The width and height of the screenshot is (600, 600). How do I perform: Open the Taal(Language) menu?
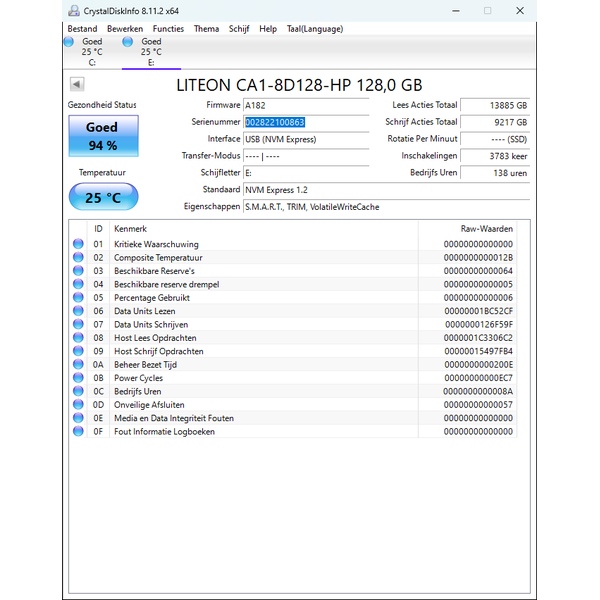(315, 29)
